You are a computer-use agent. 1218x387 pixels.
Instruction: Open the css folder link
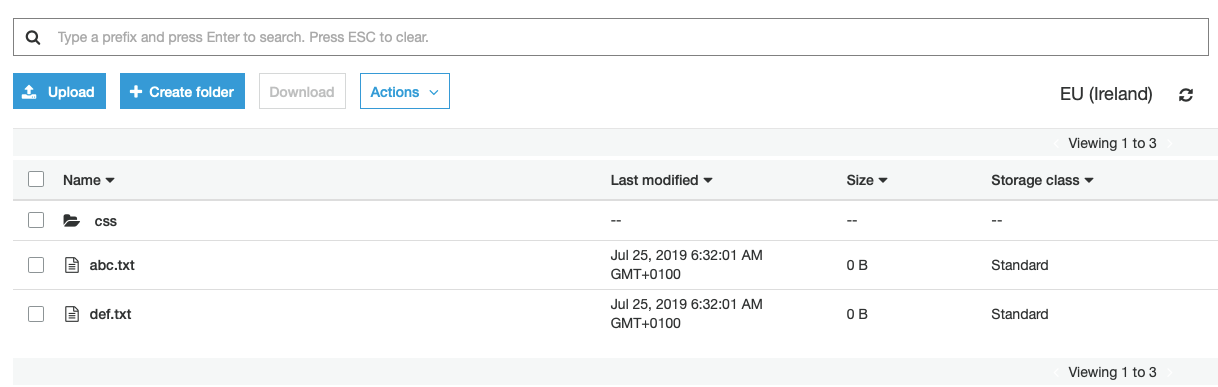click(x=106, y=221)
